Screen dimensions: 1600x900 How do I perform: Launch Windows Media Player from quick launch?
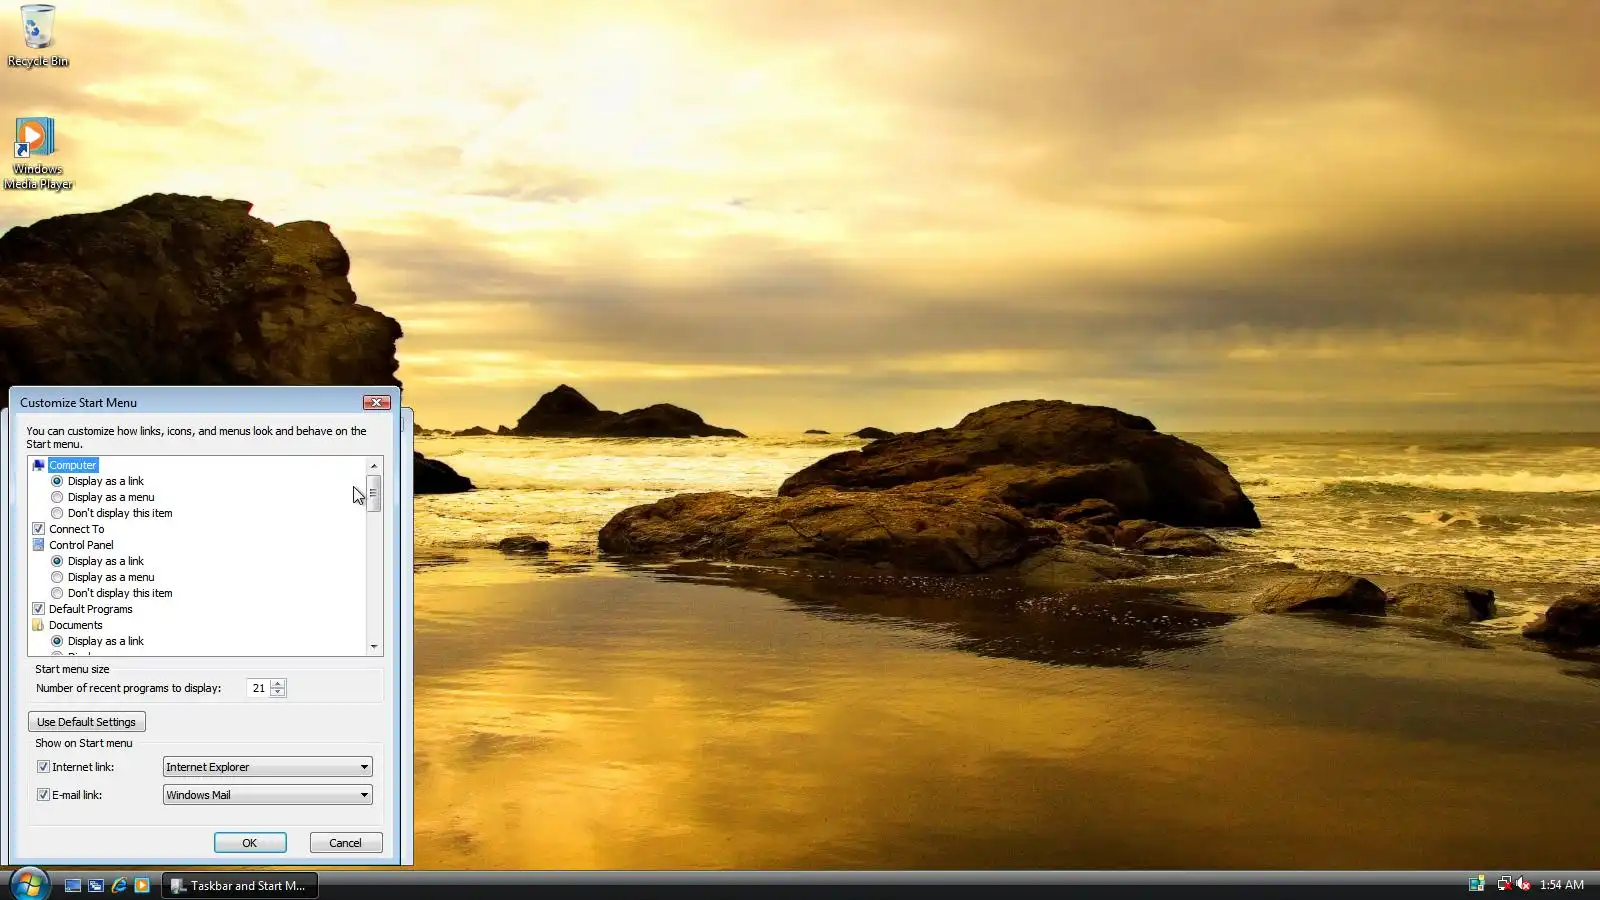[x=142, y=885]
